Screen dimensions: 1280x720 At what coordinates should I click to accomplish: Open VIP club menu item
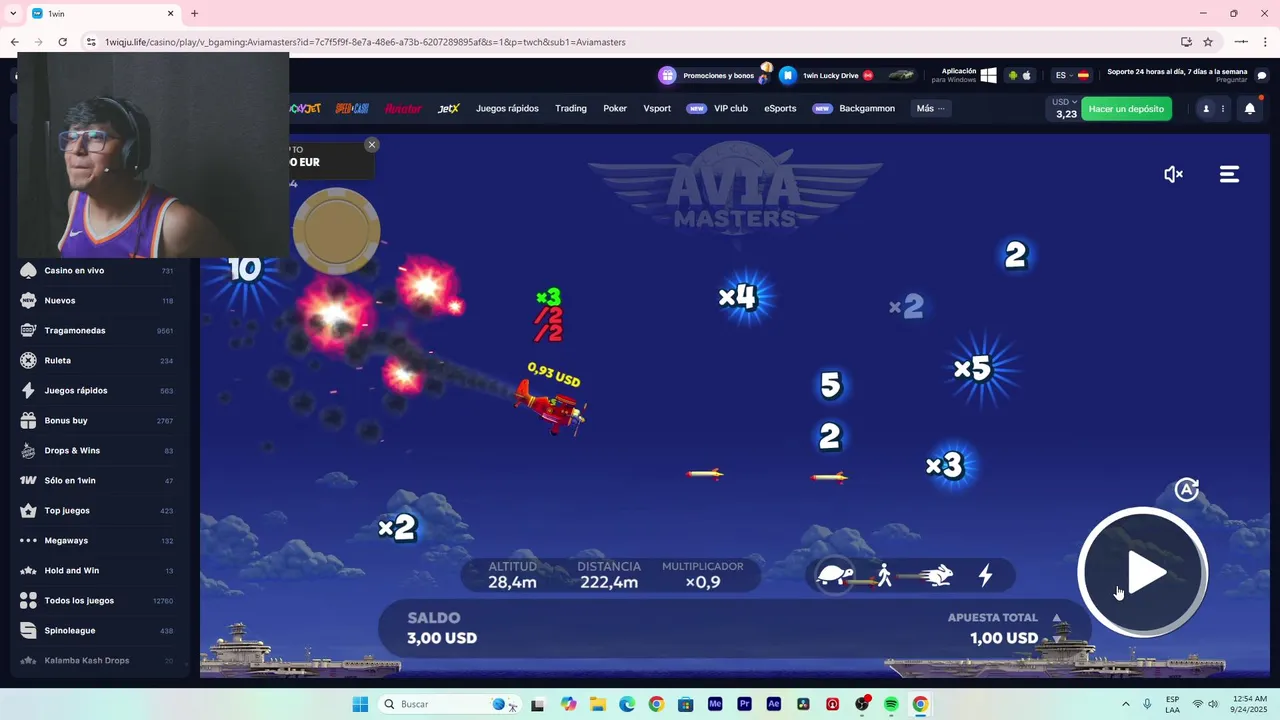pyautogui.click(x=717, y=108)
